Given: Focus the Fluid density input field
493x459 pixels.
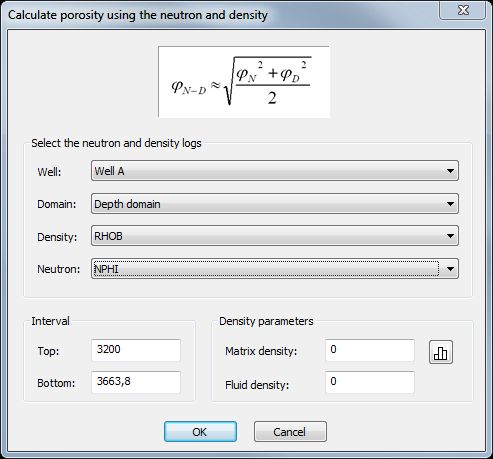Looking at the screenshot, I should pos(370,382).
